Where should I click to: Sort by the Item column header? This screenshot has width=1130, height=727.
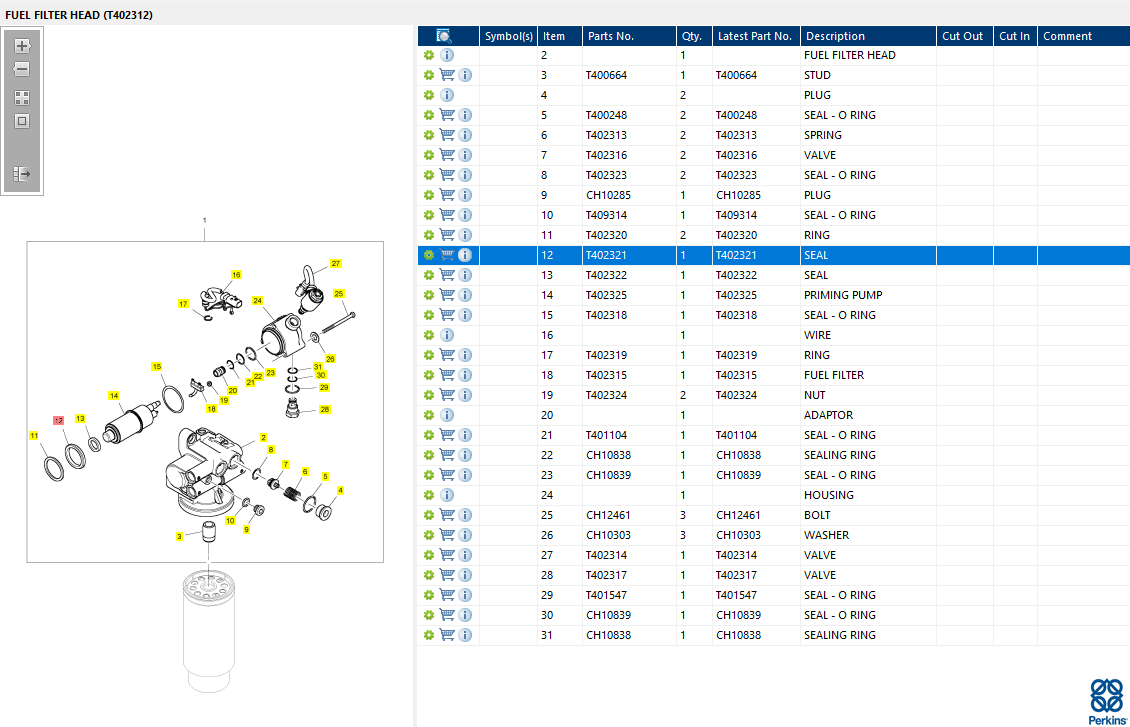click(560, 36)
